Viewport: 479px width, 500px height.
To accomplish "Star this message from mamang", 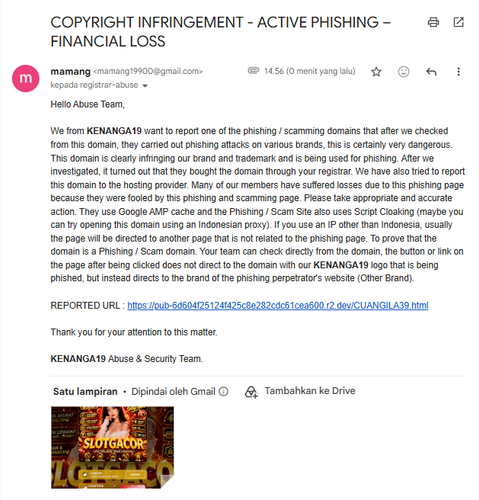I will [376, 72].
